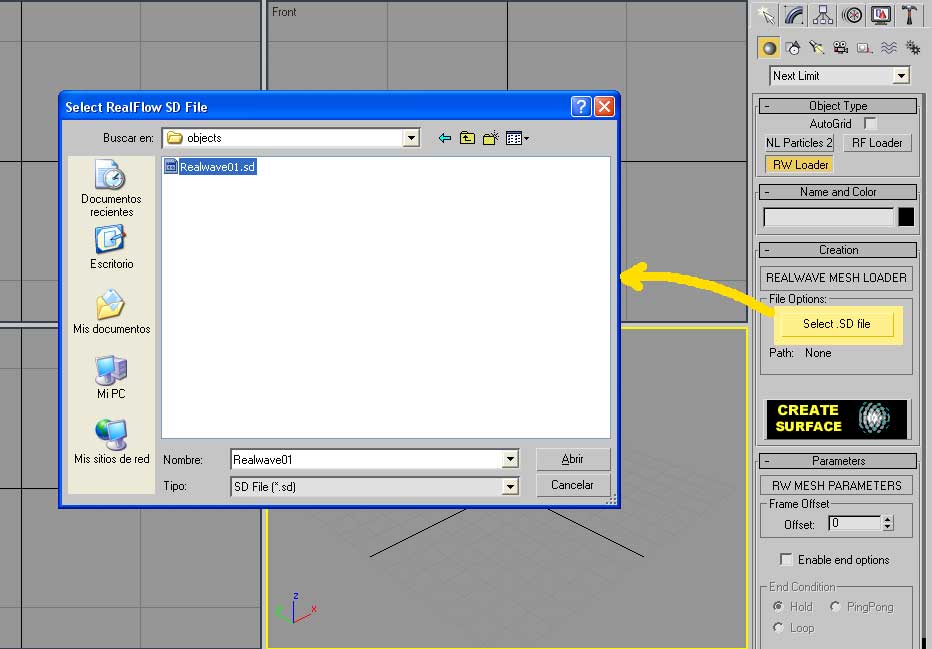Click the RF Loader button
The height and width of the screenshot is (649, 932).
click(x=877, y=143)
